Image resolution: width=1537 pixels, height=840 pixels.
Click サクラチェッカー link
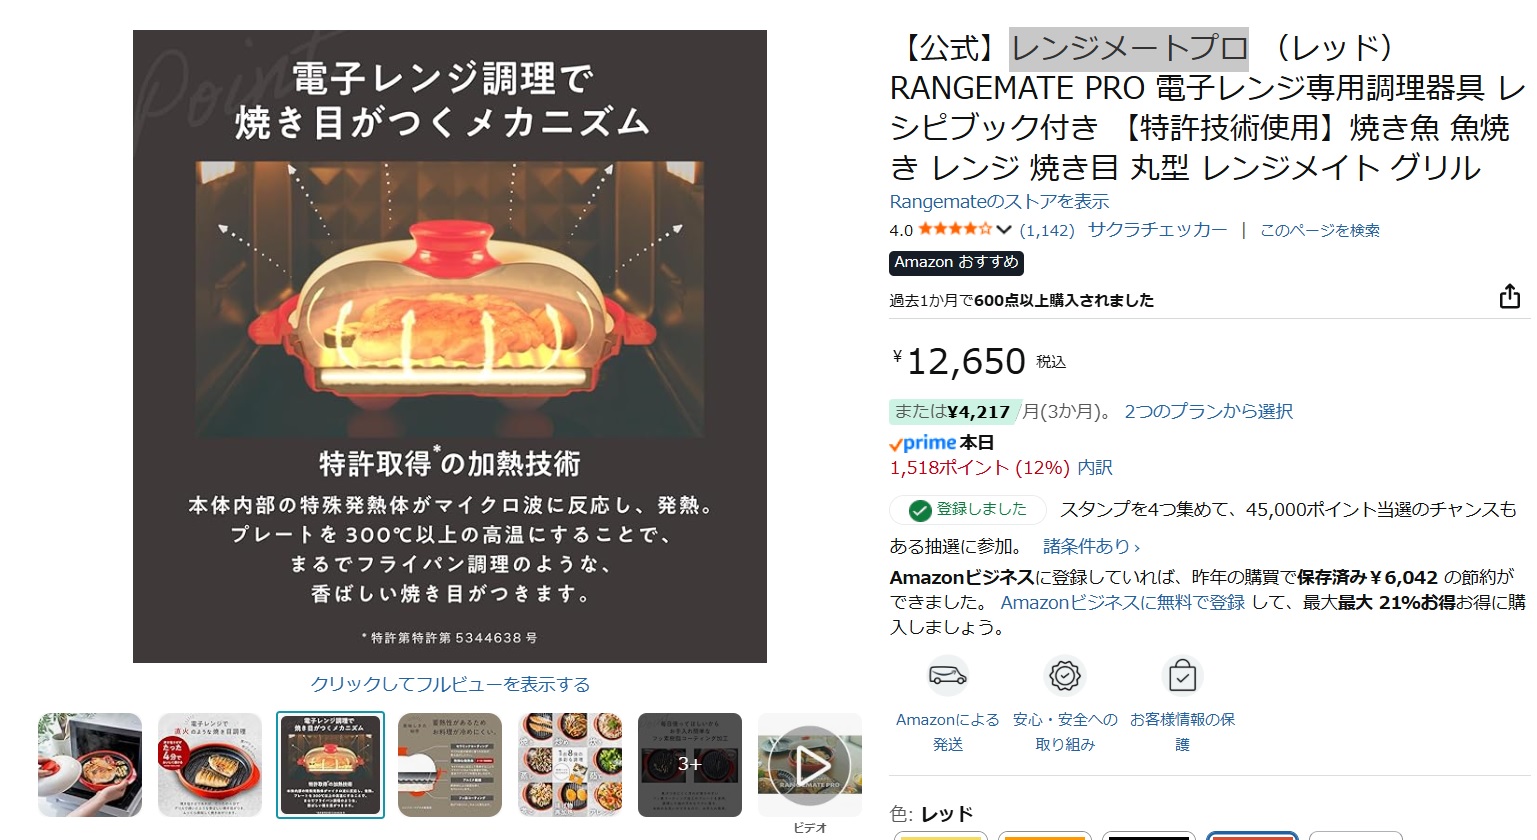click(1157, 229)
